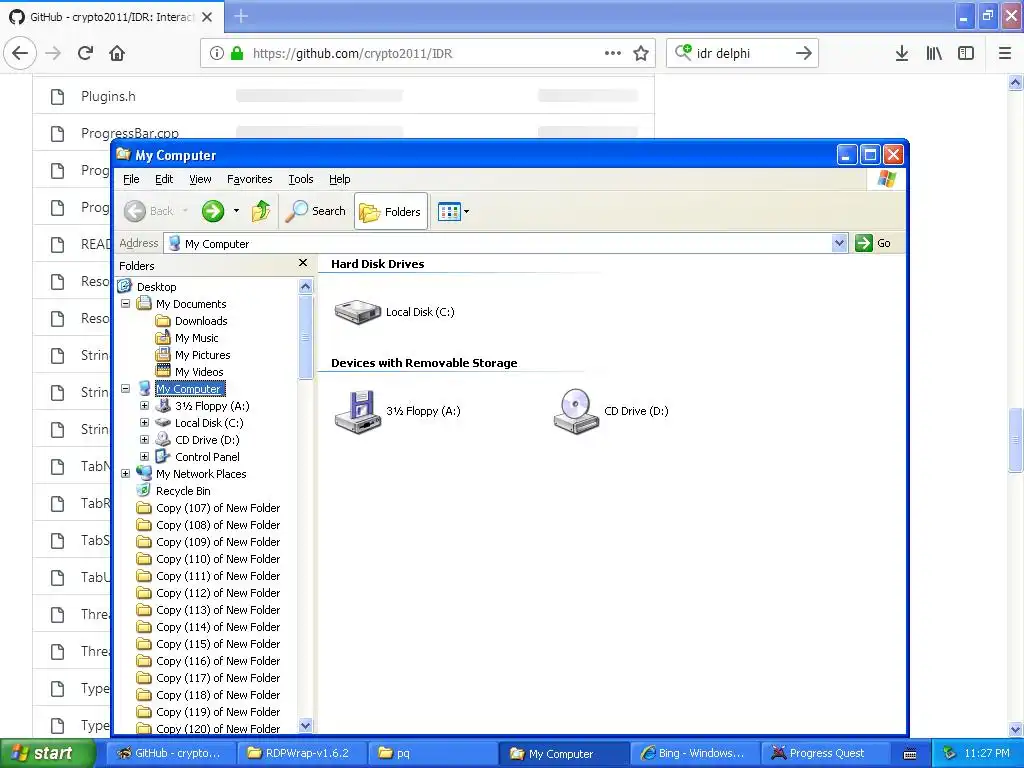Toggle the Folders pane button
Screen dimensions: 1024x768
[x=391, y=212]
